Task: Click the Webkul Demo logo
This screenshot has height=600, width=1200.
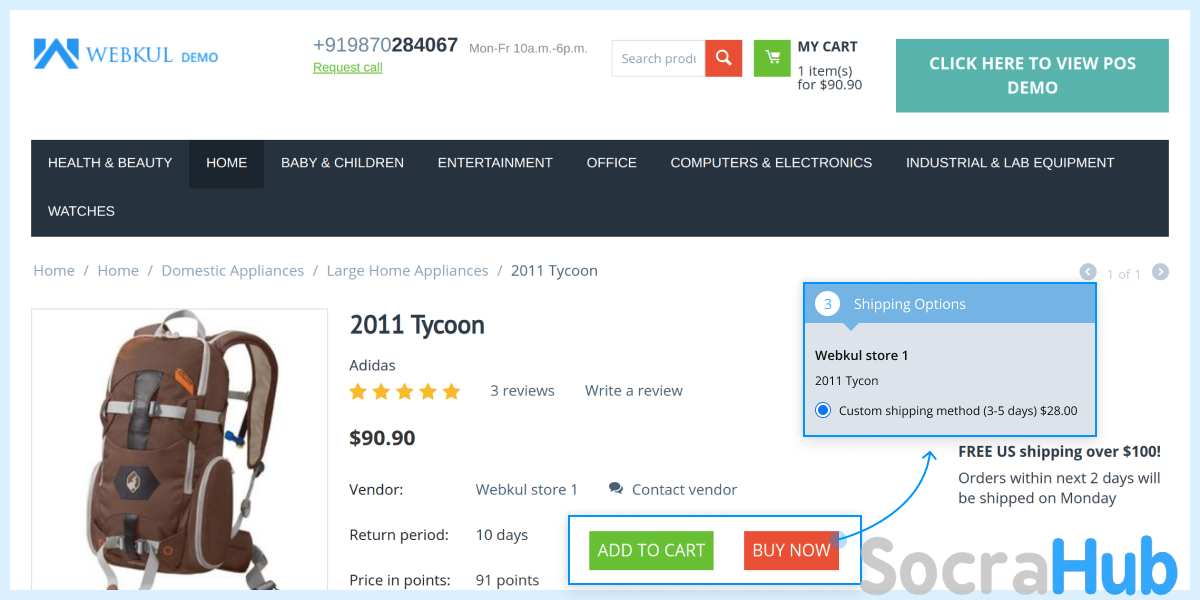Action: 126,54
